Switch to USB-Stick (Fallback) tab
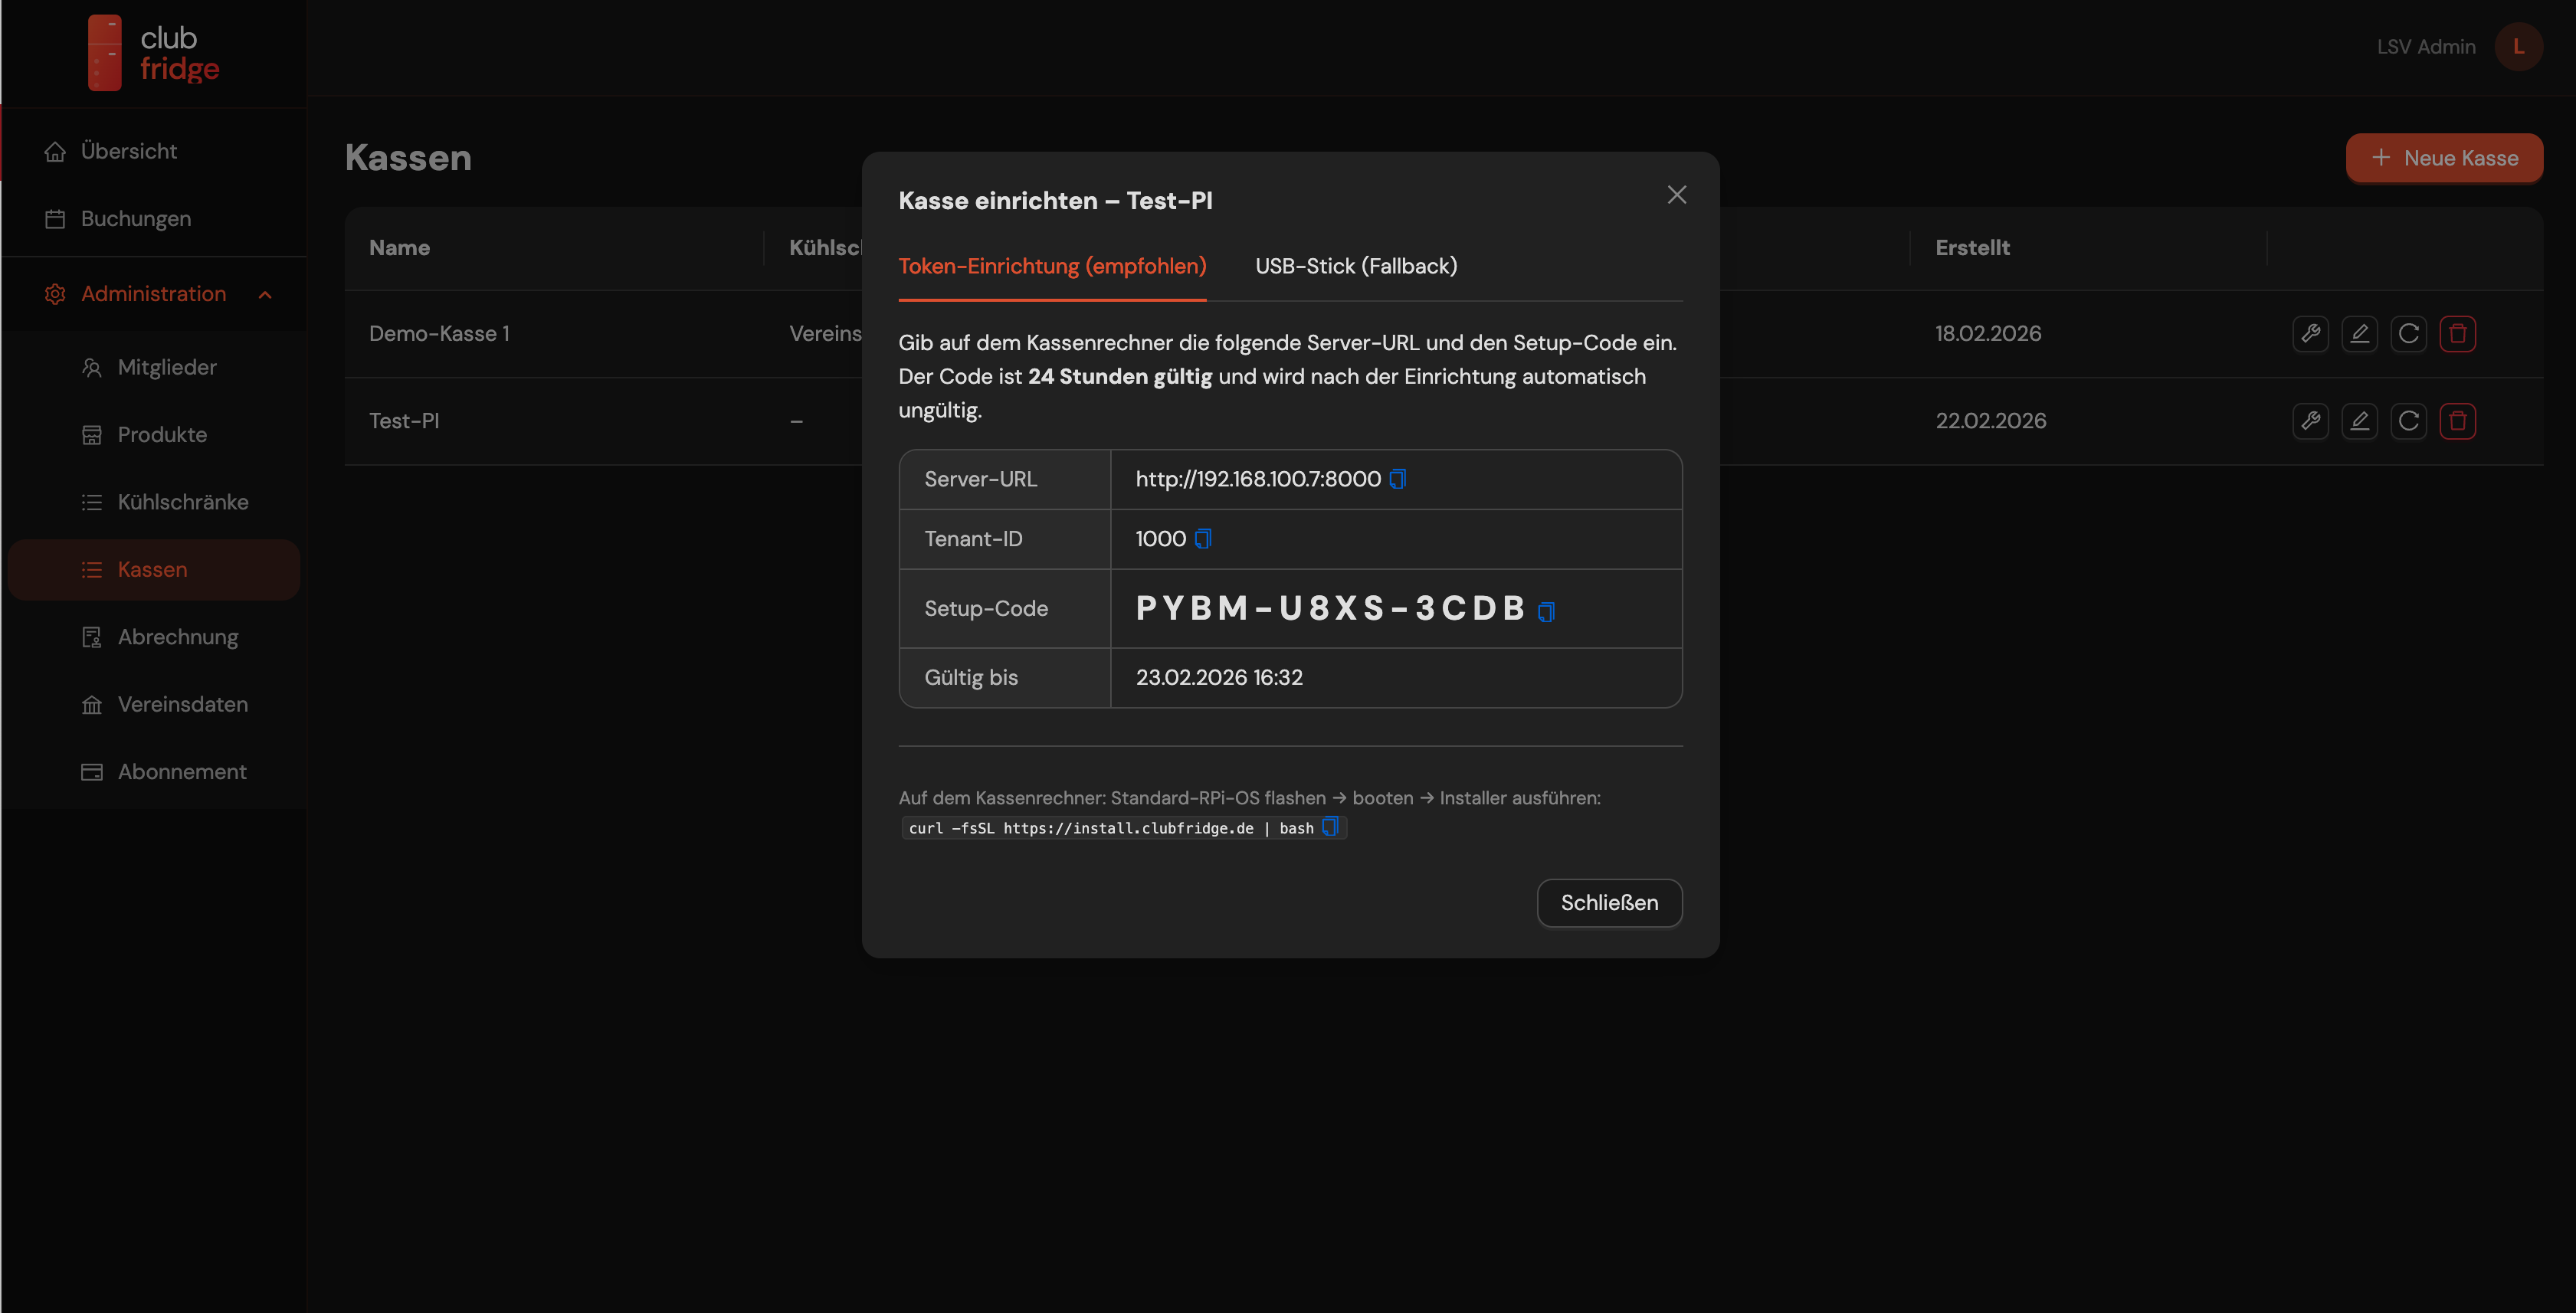2576x1313 pixels. click(x=1355, y=266)
